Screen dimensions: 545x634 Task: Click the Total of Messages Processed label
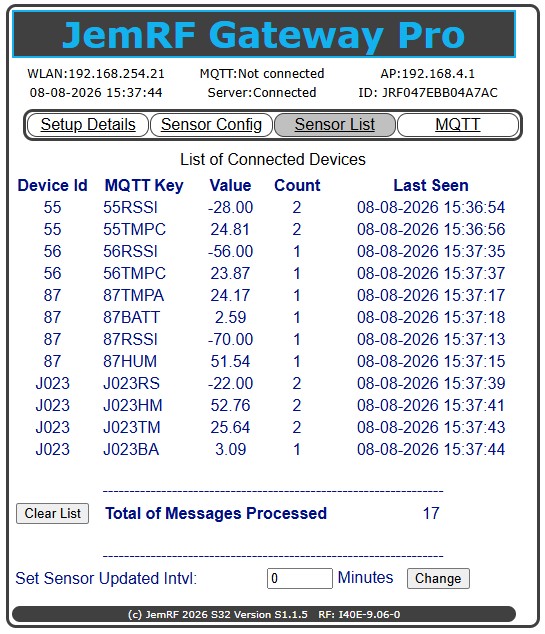click(x=216, y=514)
